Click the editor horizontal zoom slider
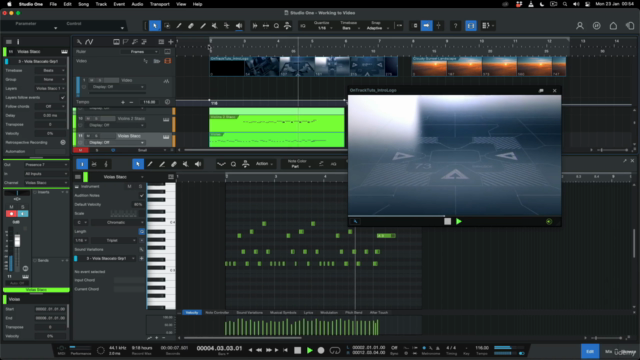The image size is (640, 360). [608, 338]
